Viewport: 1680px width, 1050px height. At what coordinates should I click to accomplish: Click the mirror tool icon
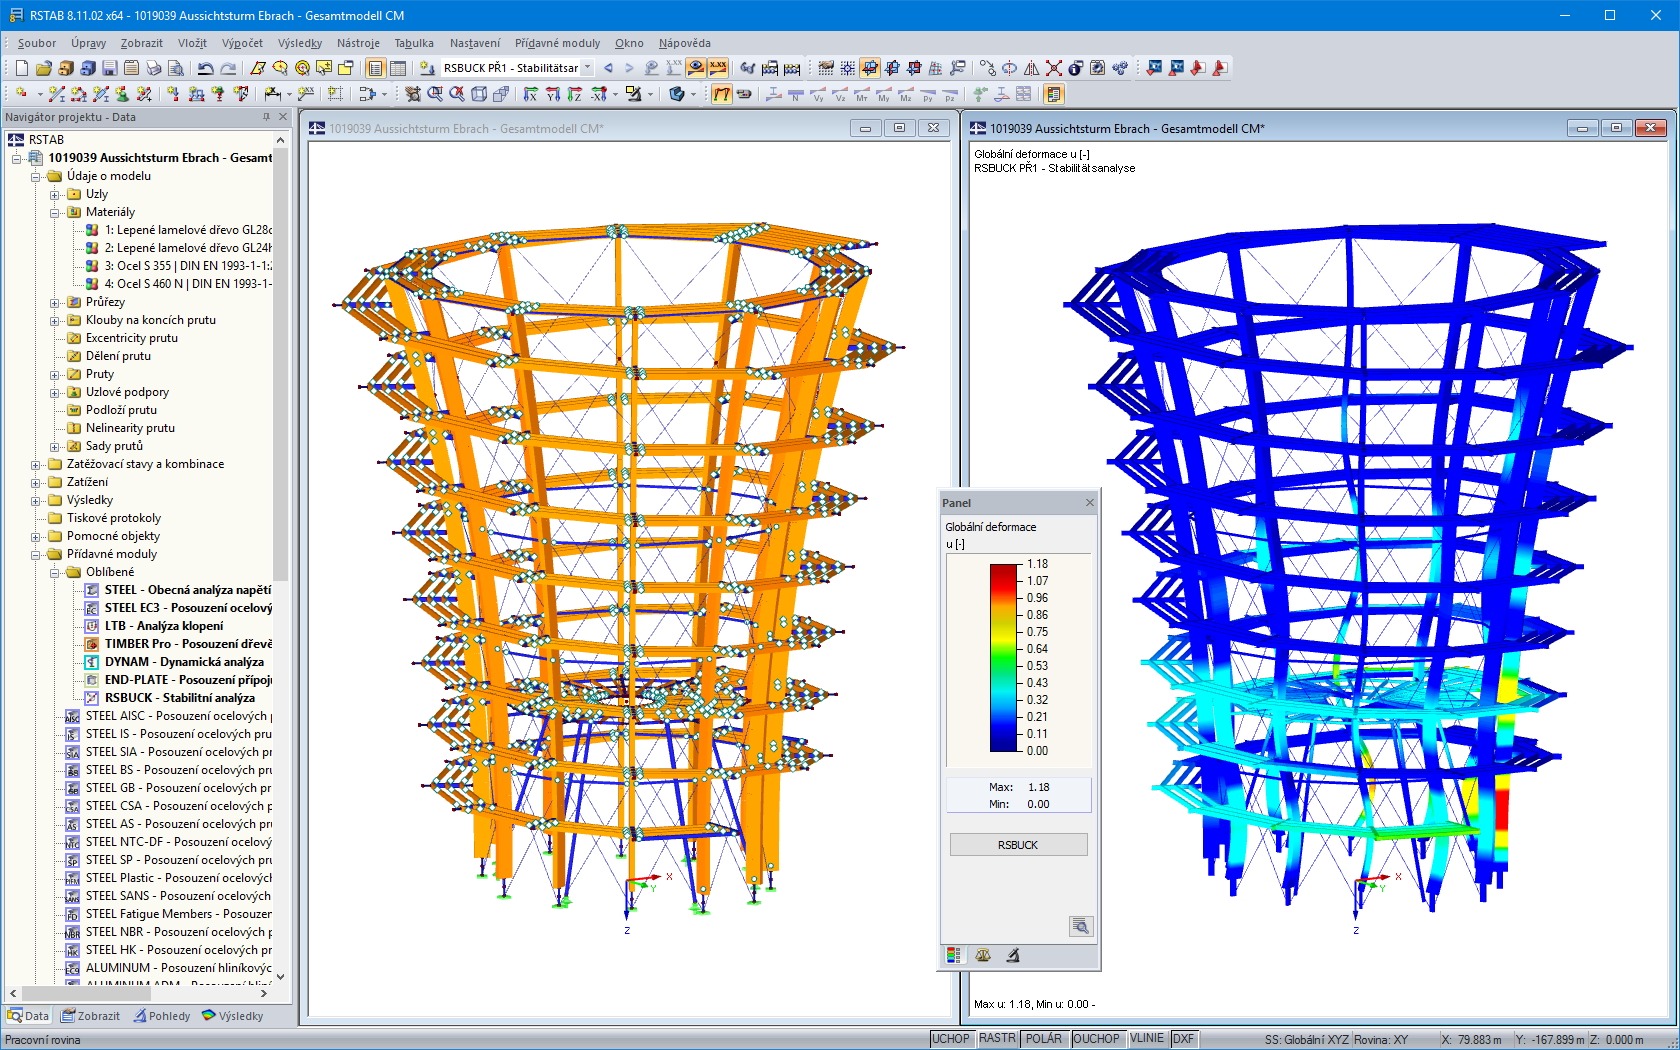click(x=1031, y=68)
